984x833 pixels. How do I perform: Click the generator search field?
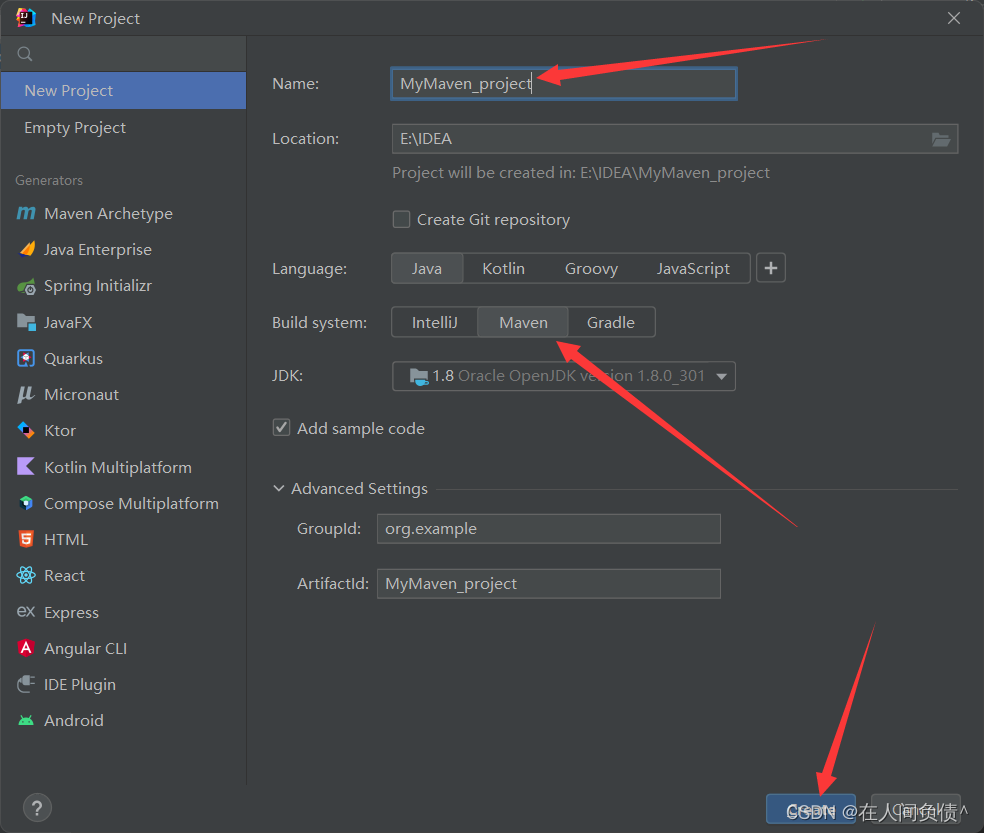point(124,54)
